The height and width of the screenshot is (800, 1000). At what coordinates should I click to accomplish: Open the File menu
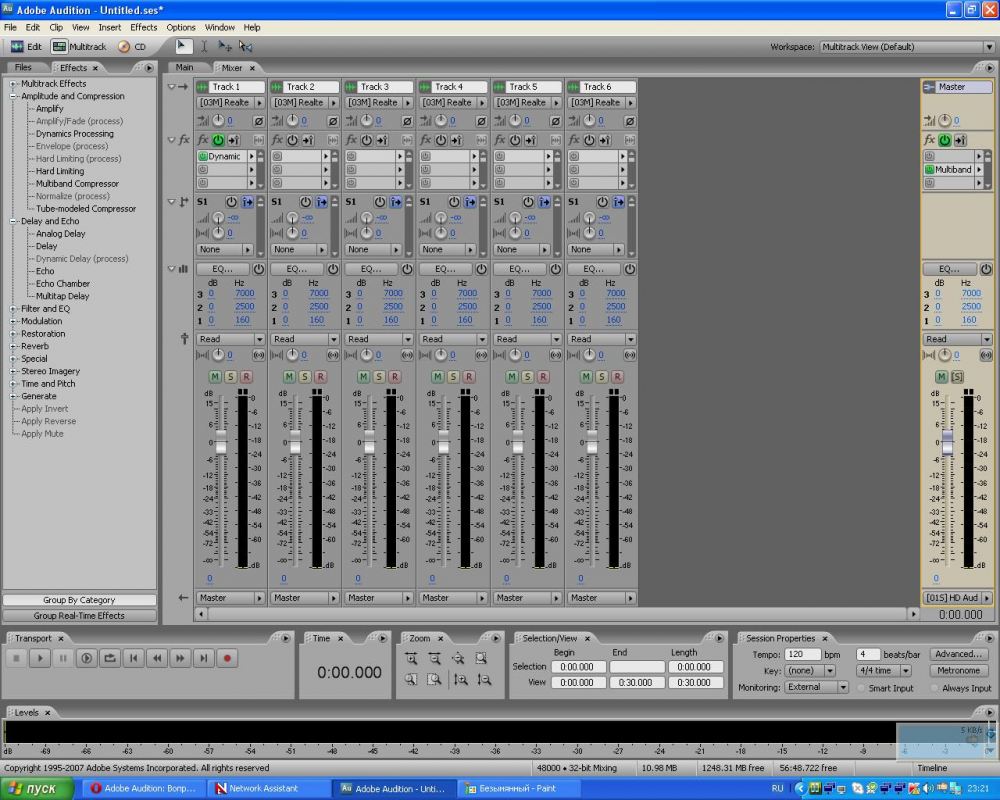10,27
